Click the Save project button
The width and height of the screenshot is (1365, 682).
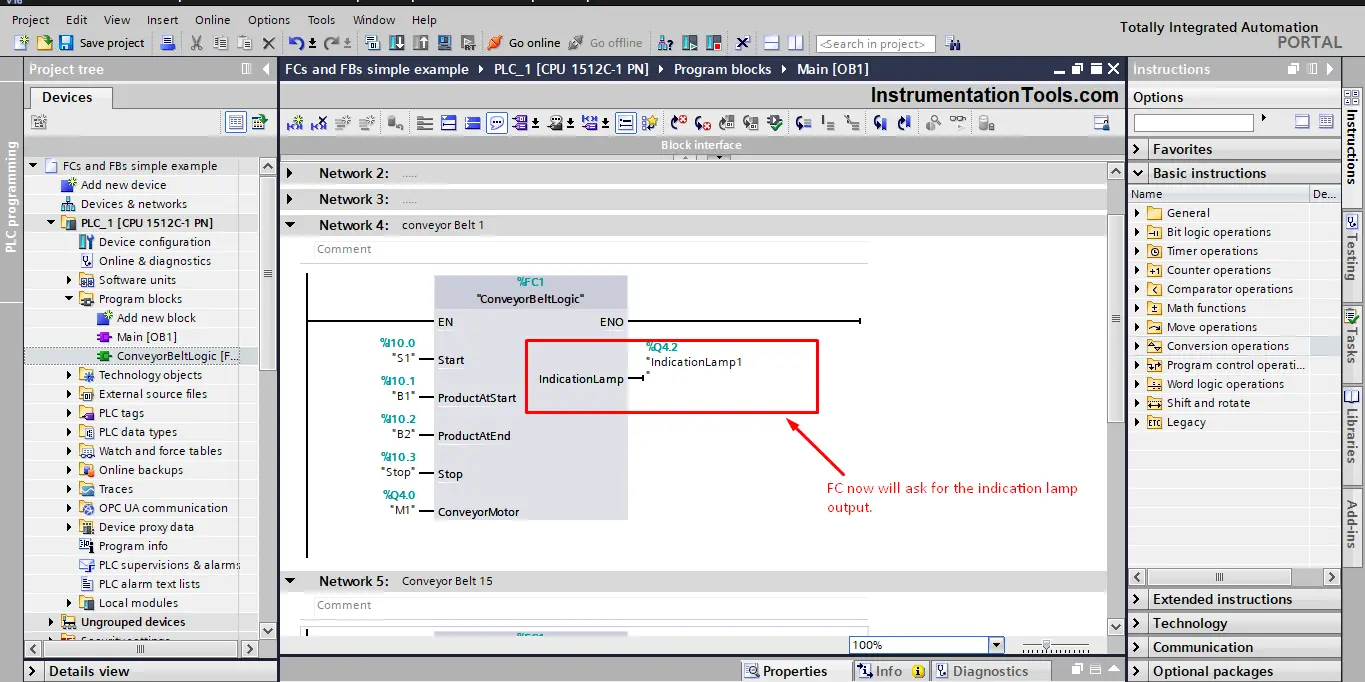(x=102, y=43)
